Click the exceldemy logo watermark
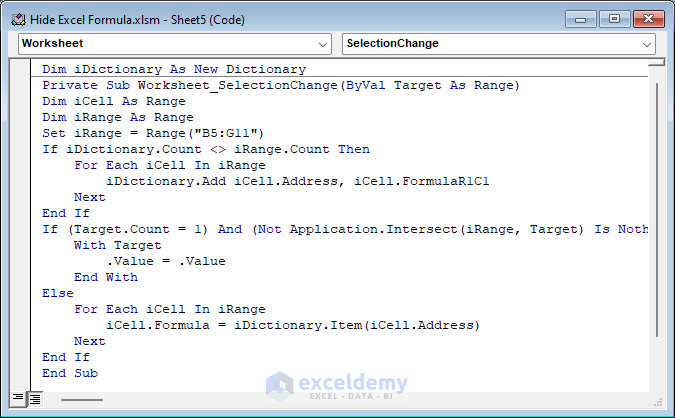Viewport: 675px width, 418px height. [337, 385]
